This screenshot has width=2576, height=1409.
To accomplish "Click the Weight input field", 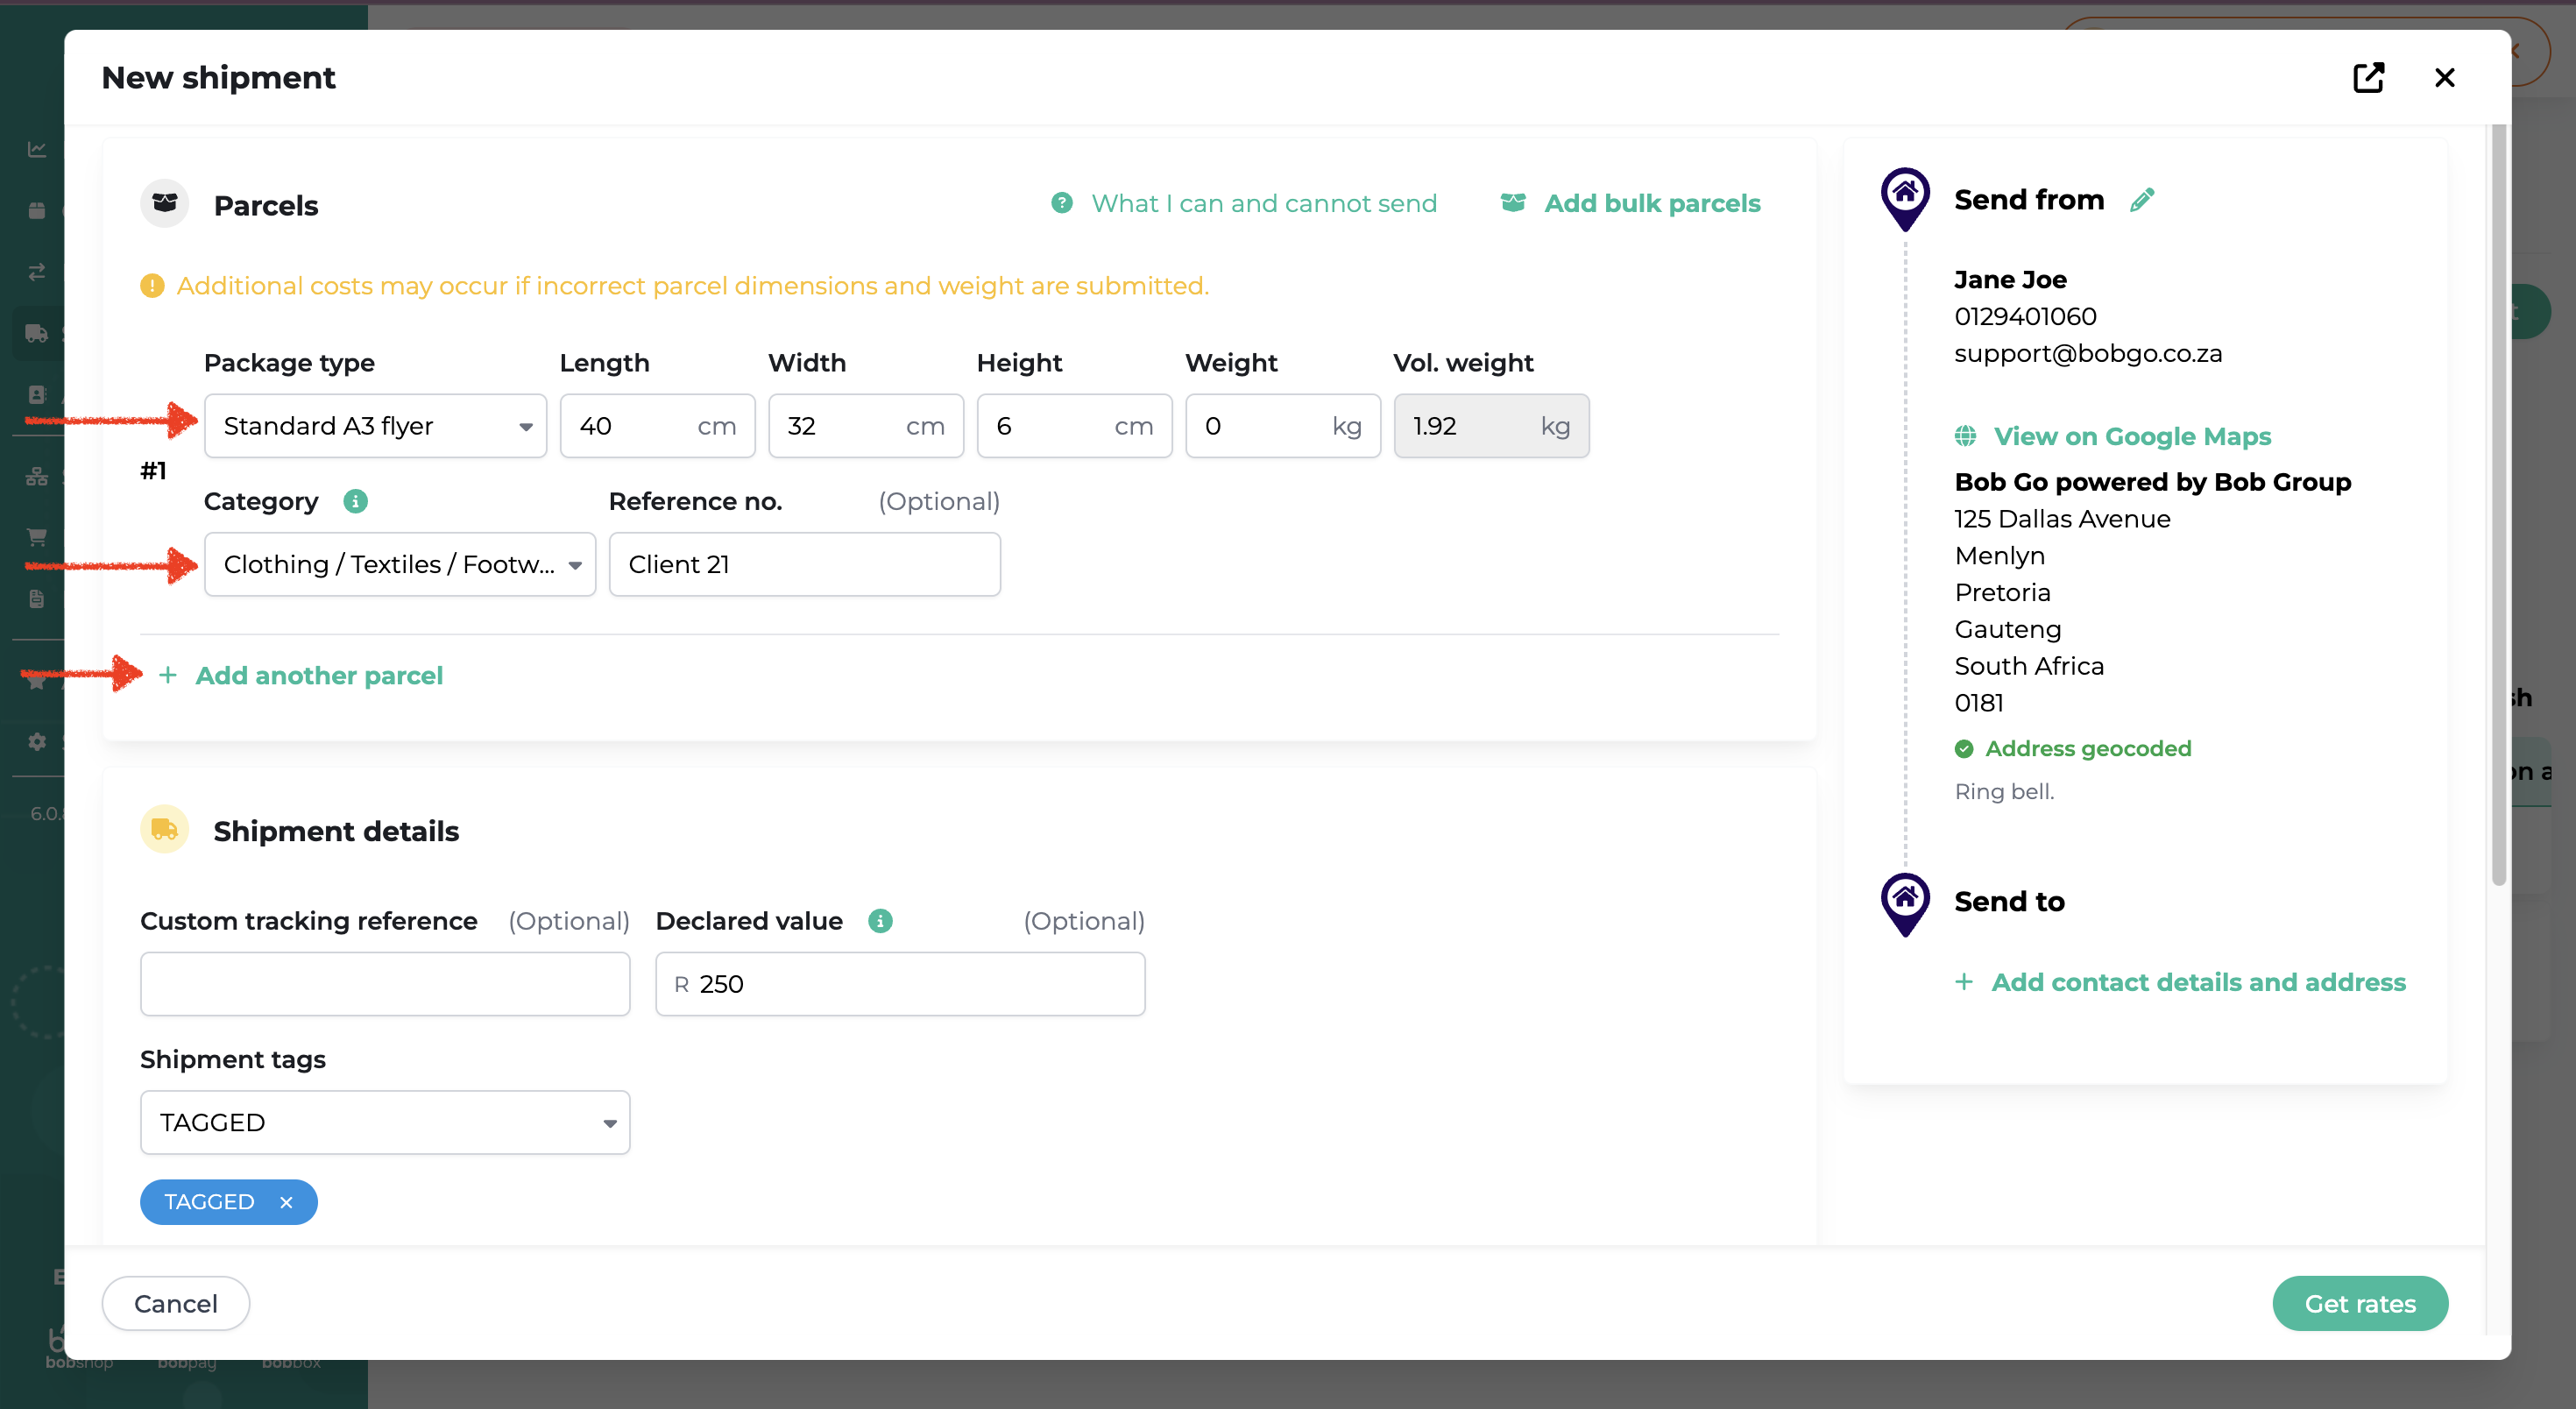I will click(1282, 426).
